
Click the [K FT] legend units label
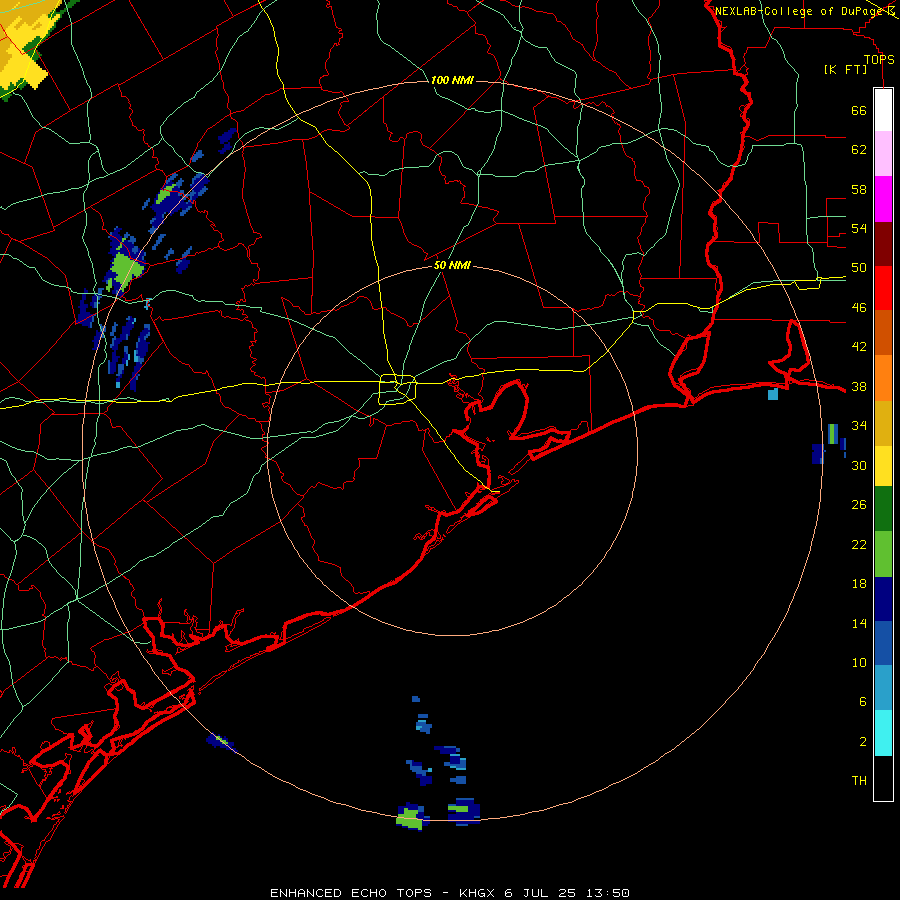point(845,69)
